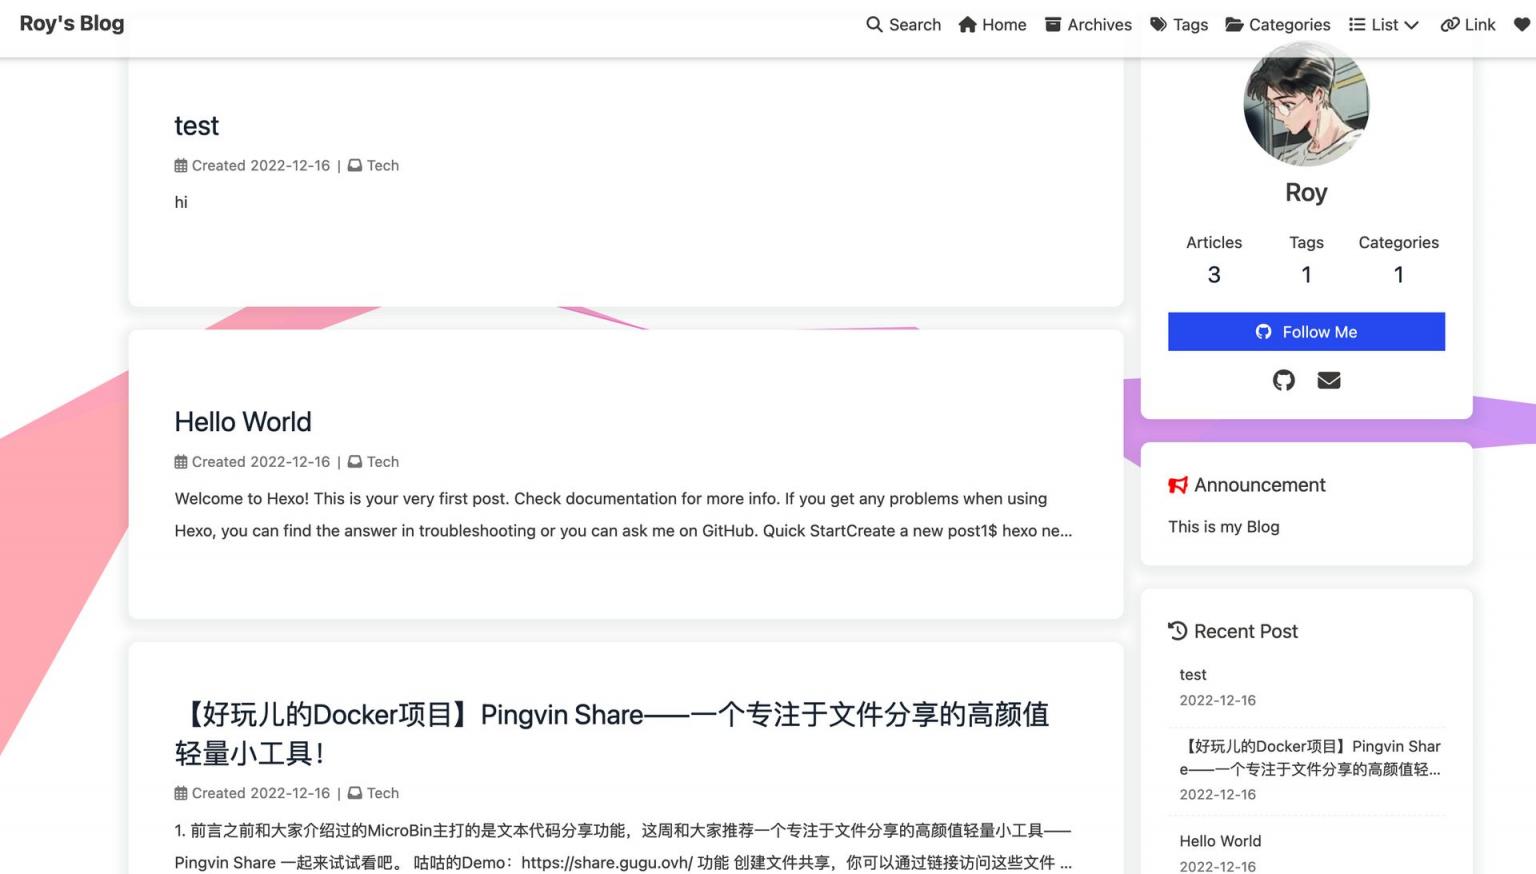
Task: Click Tech category under Hello World post
Action: point(382,462)
